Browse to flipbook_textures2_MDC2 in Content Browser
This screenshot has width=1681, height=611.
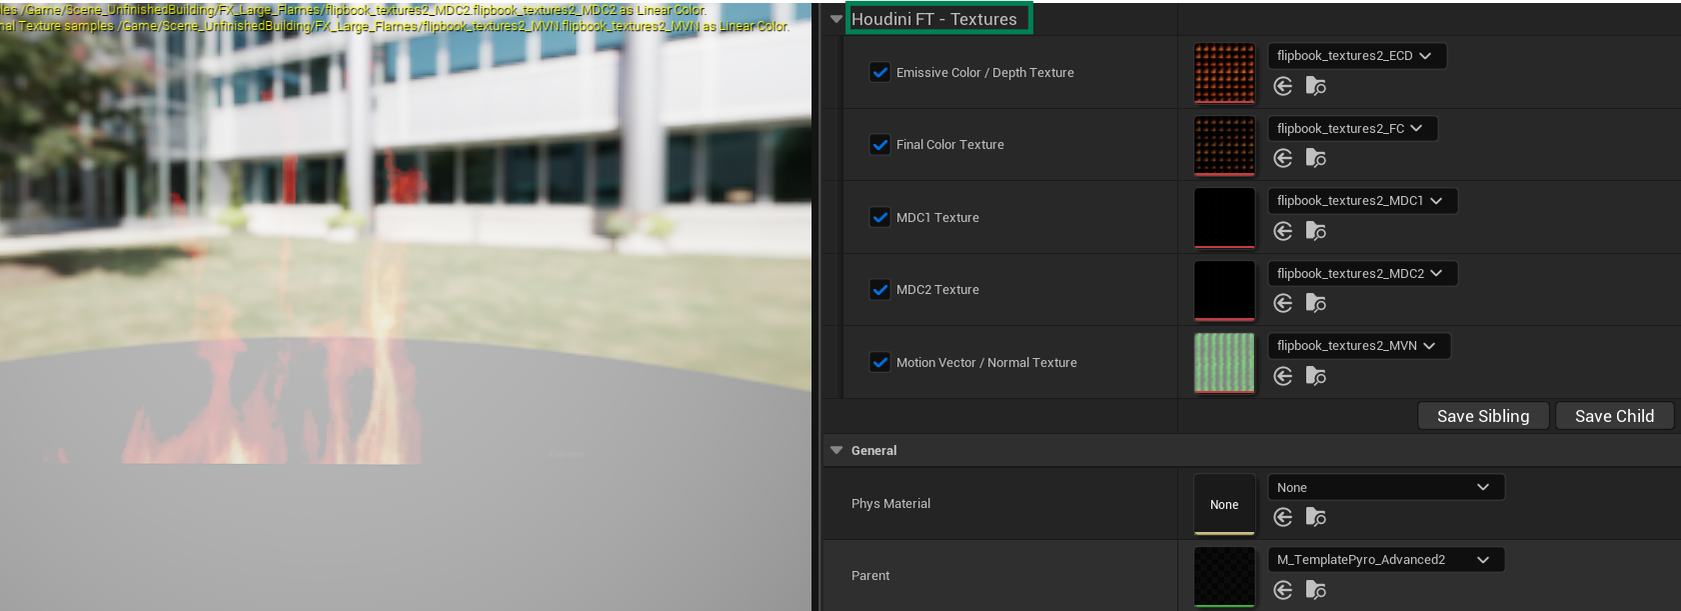pyautogui.click(x=1316, y=303)
